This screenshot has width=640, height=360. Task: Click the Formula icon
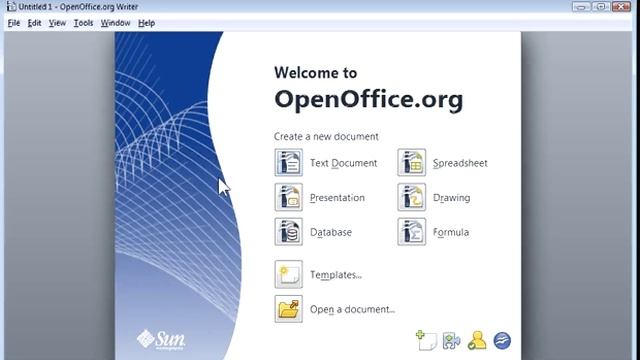(411, 231)
